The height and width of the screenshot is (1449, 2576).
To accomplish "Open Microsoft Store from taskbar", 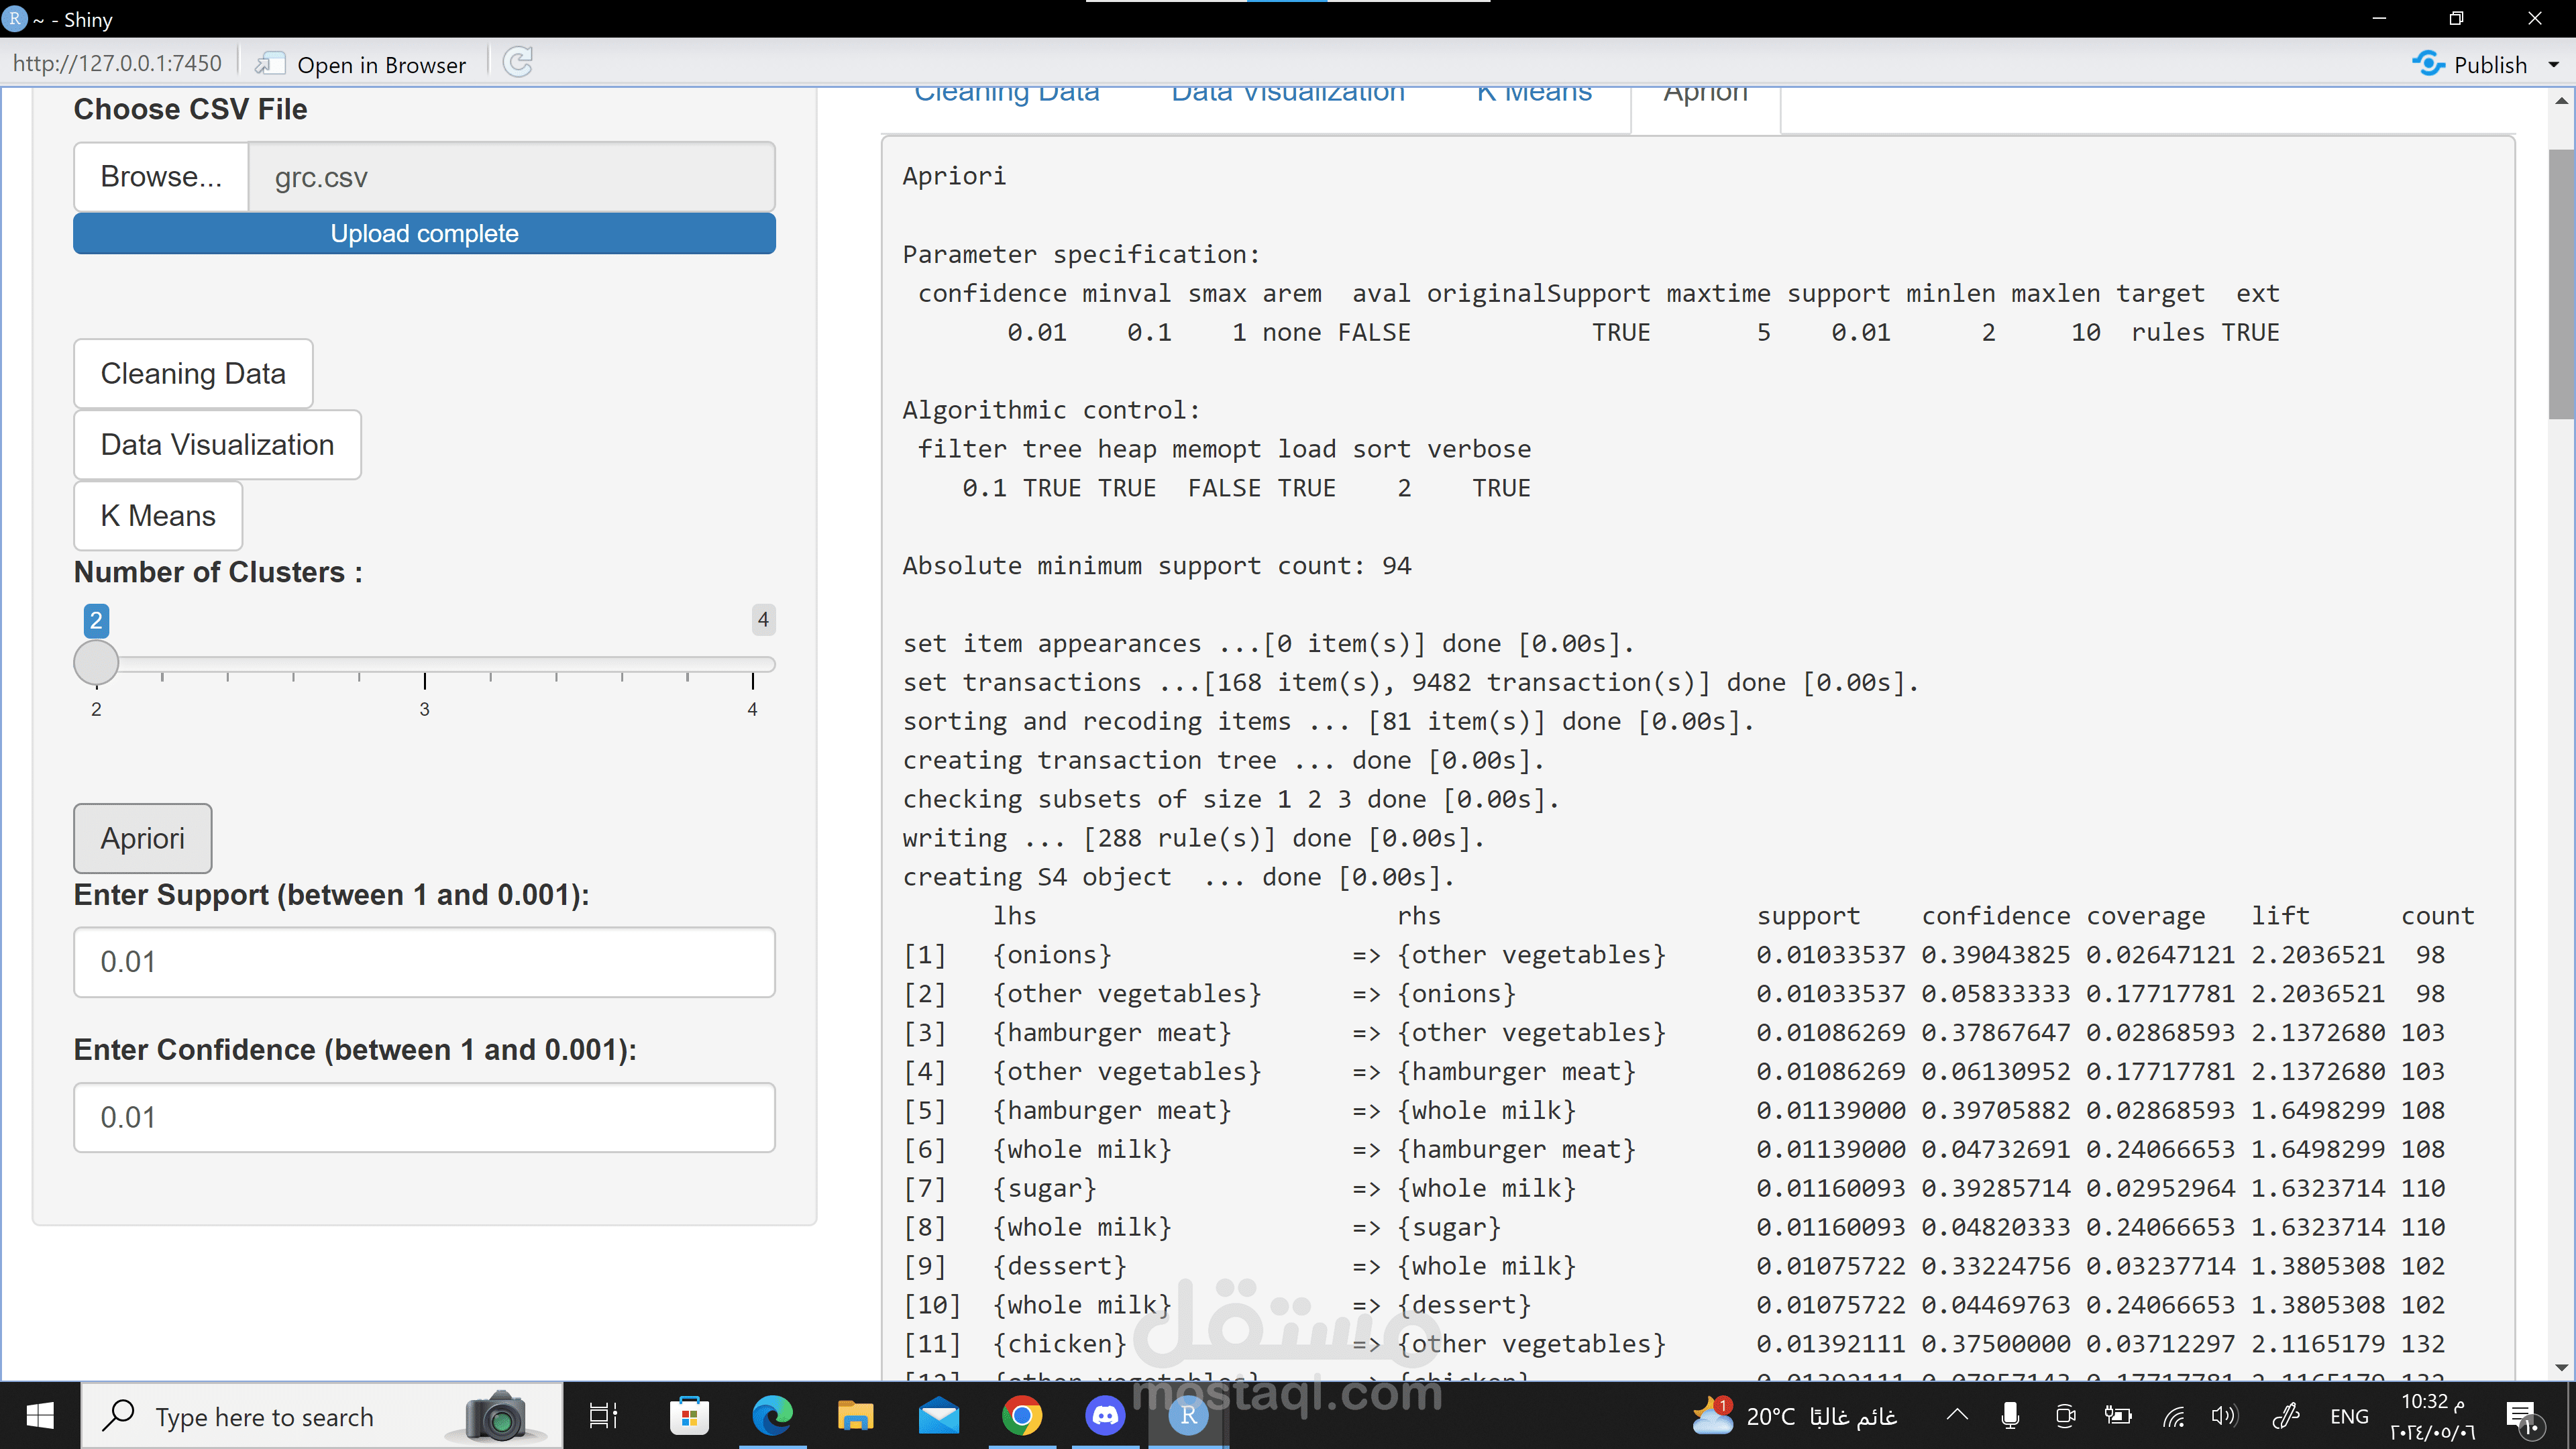I will 689,1415.
